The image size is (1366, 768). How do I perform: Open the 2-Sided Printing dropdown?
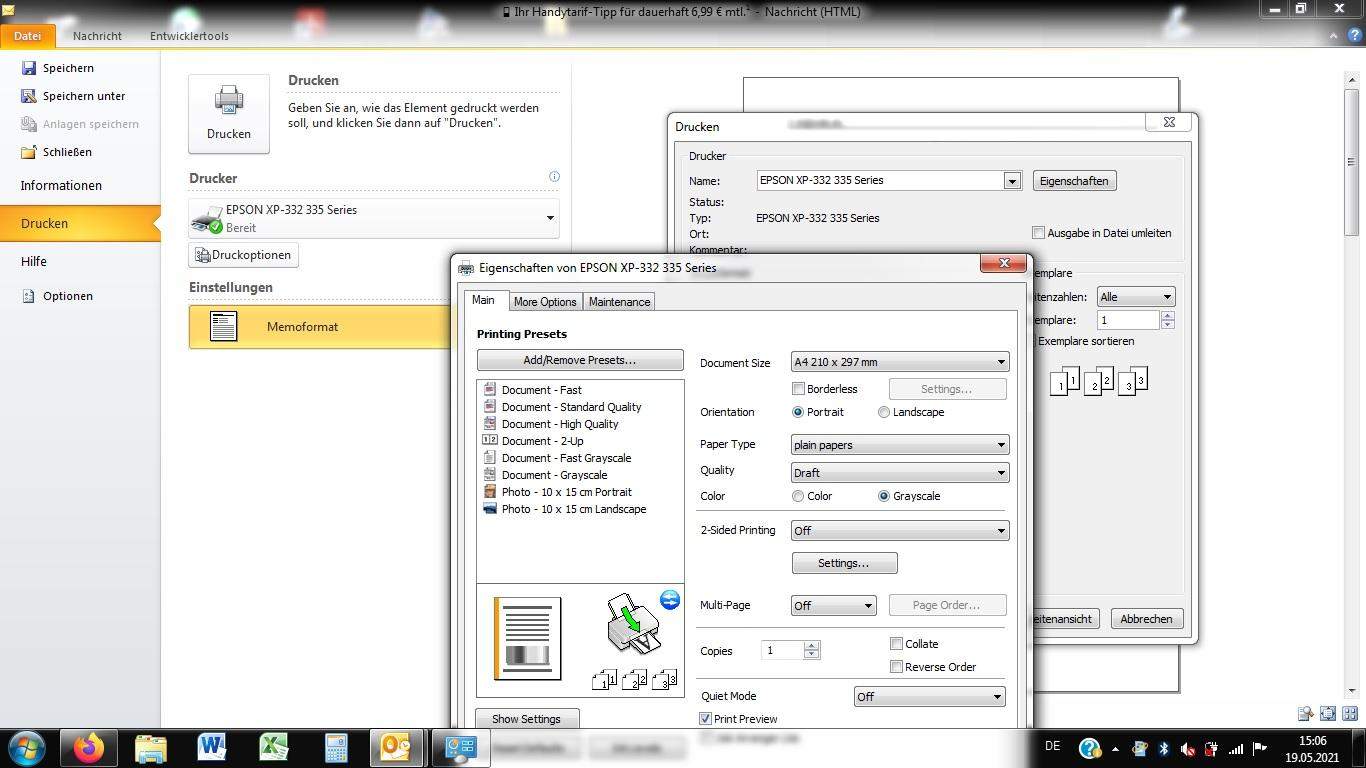(x=900, y=531)
